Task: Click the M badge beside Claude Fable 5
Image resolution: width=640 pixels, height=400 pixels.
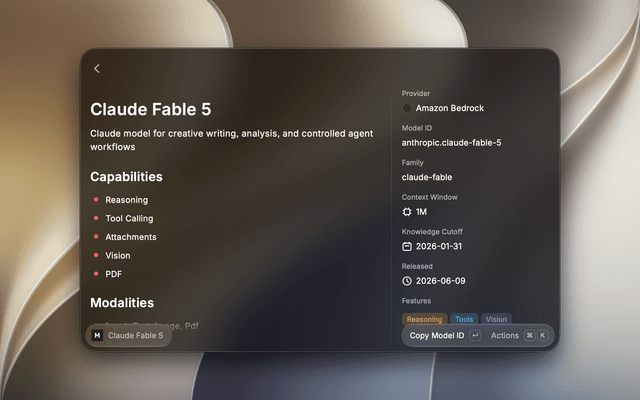Action: (x=97, y=336)
